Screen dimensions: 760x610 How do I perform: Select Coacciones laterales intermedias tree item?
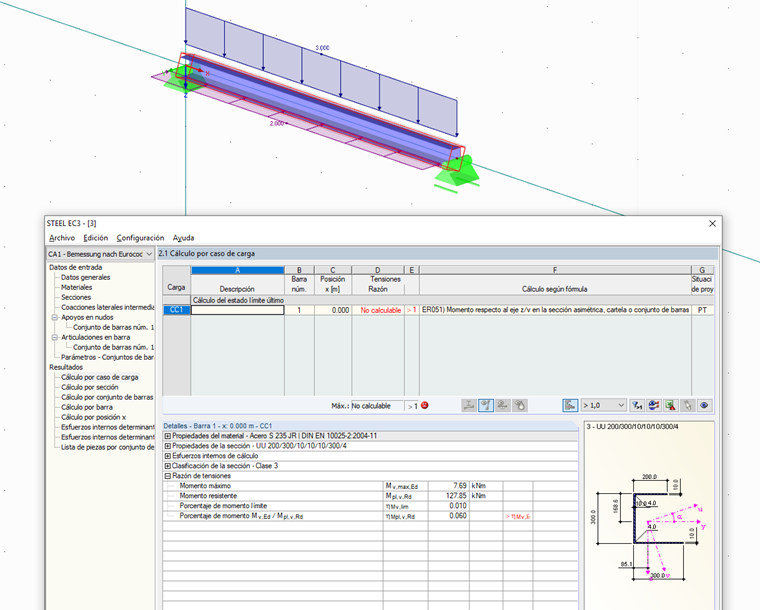(107, 307)
